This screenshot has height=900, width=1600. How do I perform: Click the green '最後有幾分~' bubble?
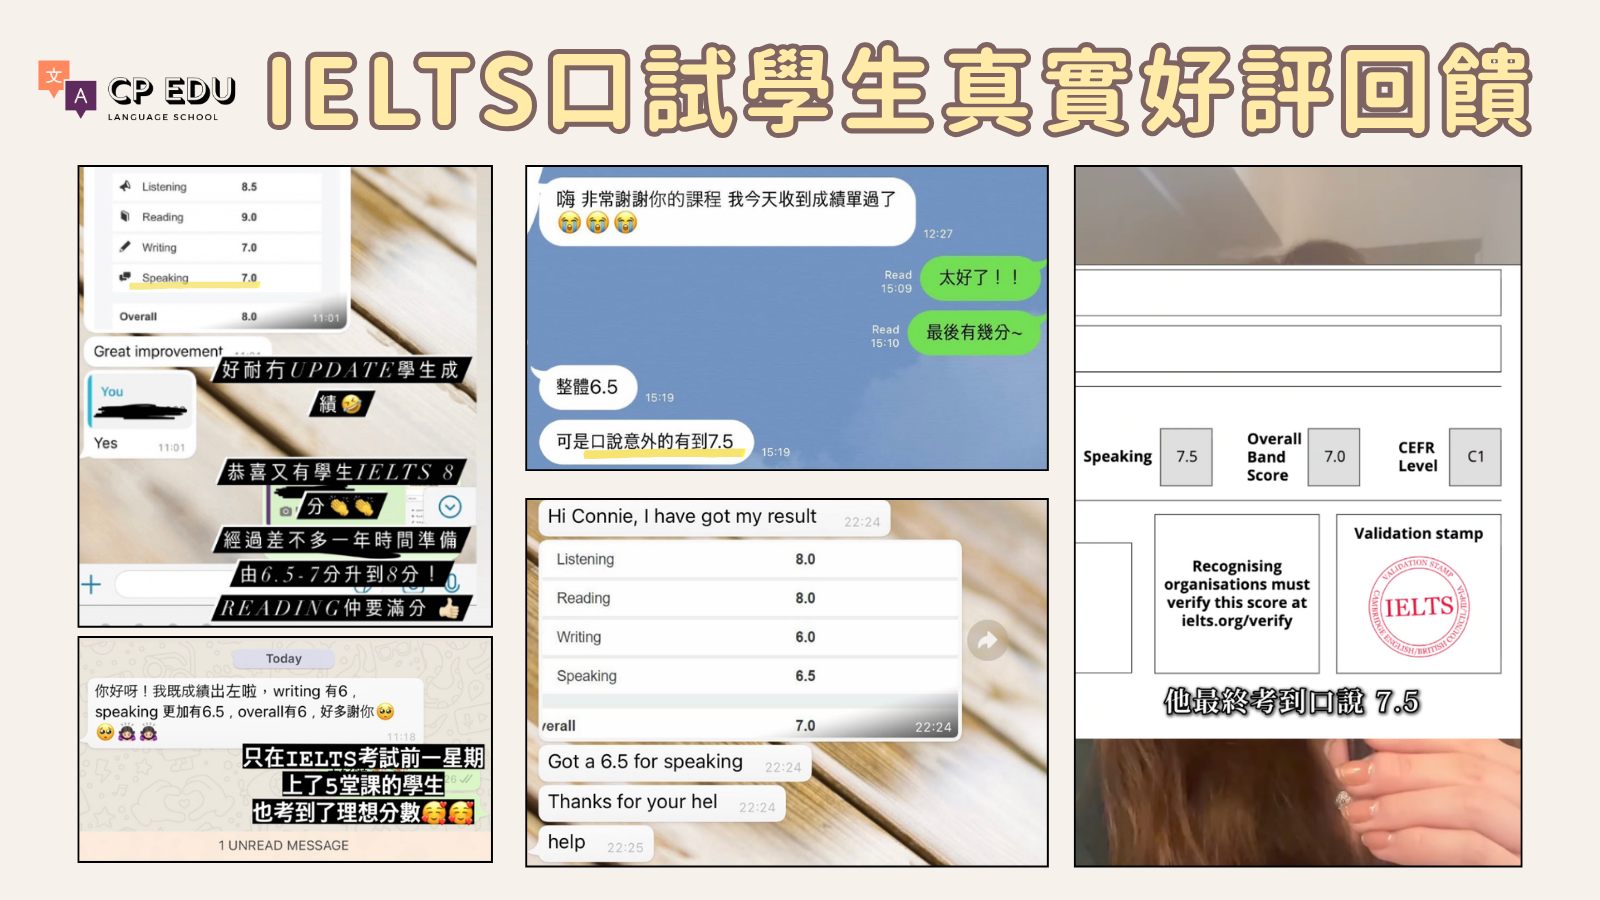[x=974, y=332]
